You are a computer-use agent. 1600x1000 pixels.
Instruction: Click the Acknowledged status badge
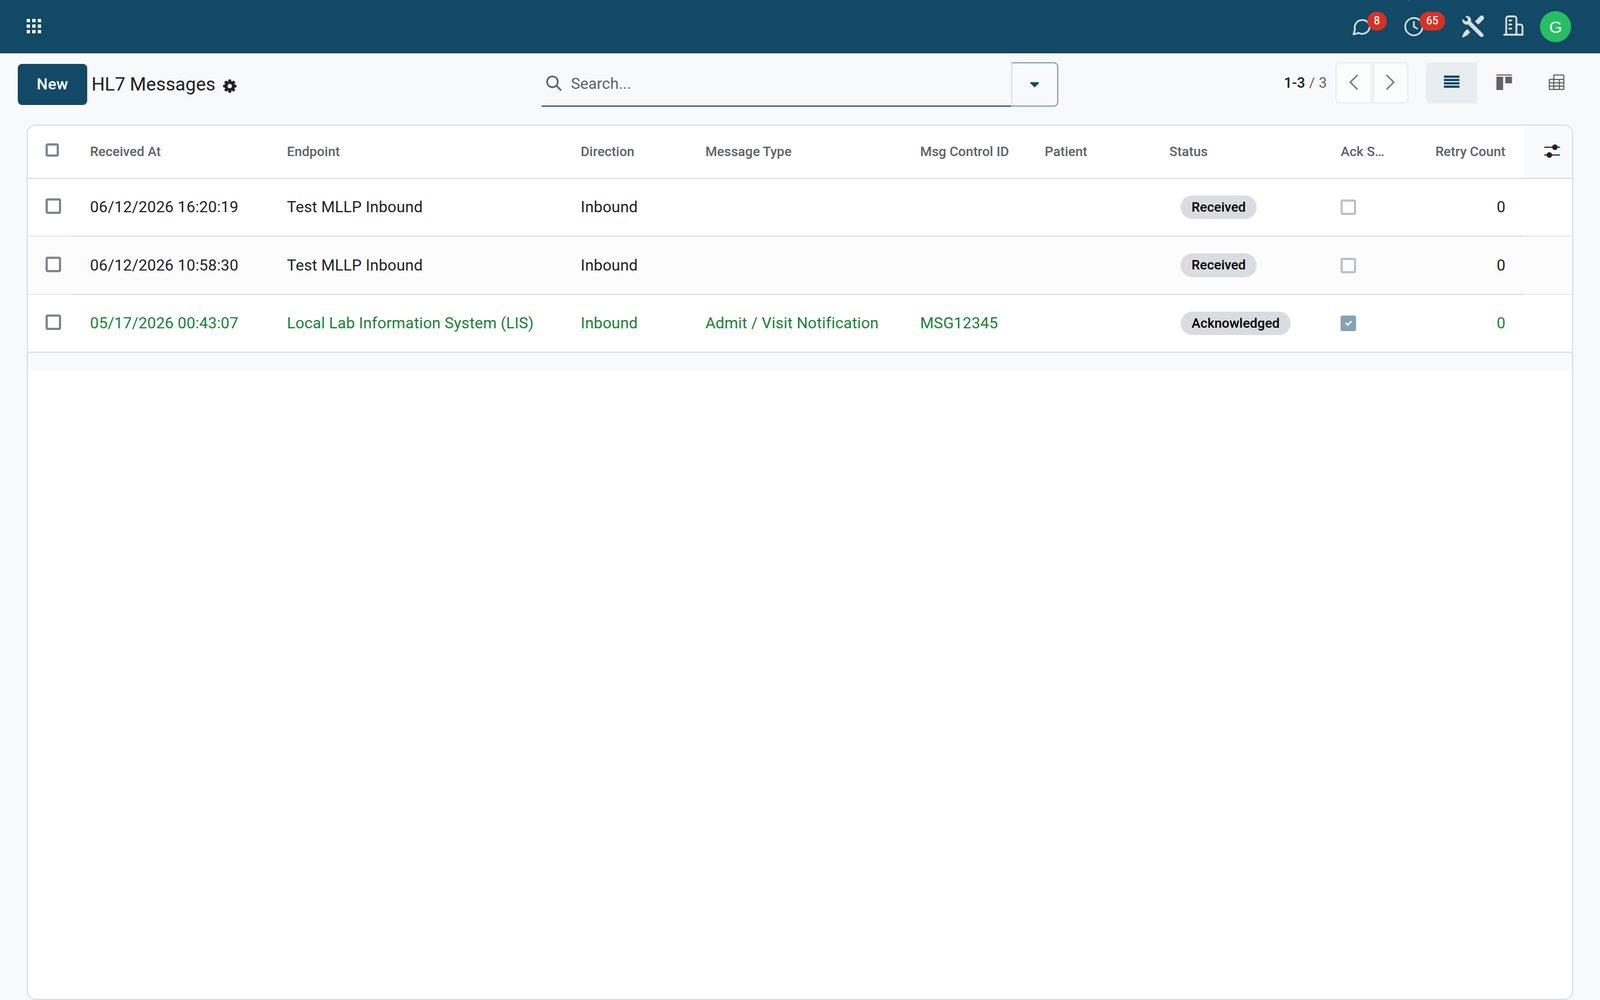pyautogui.click(x=1235, y=323)
